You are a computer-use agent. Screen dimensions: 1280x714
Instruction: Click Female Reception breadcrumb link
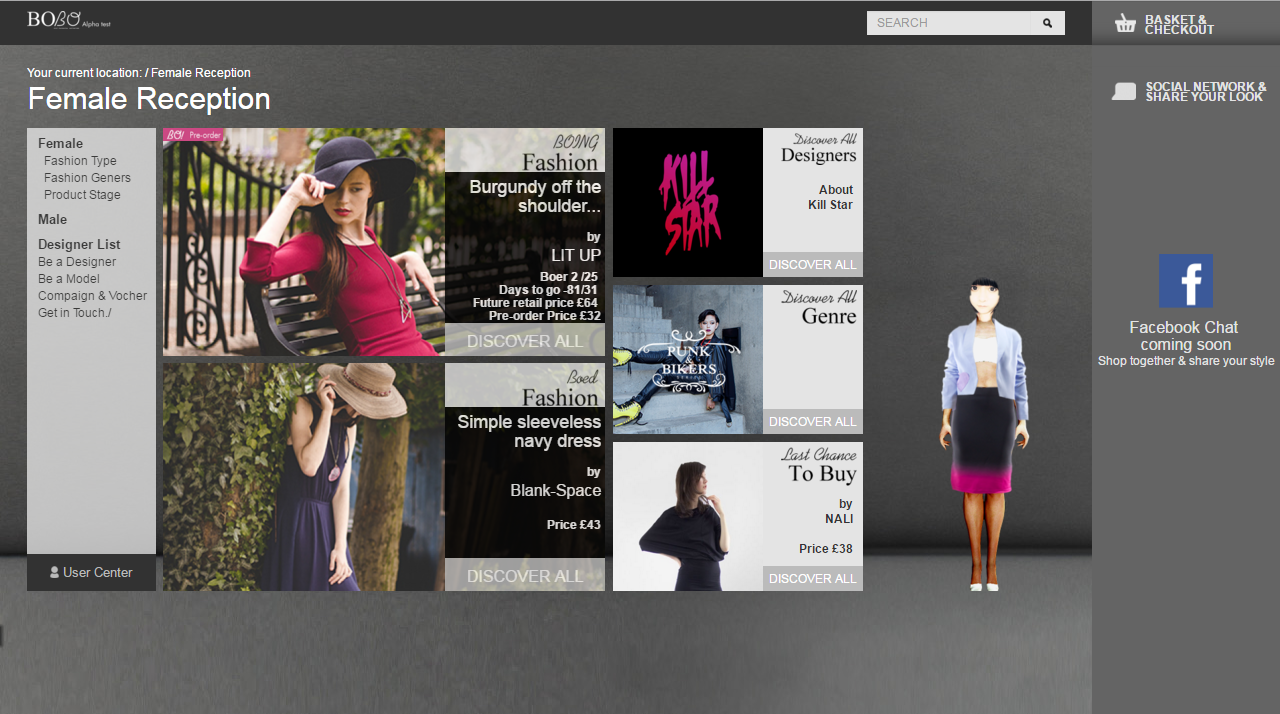tap(201, 73)
